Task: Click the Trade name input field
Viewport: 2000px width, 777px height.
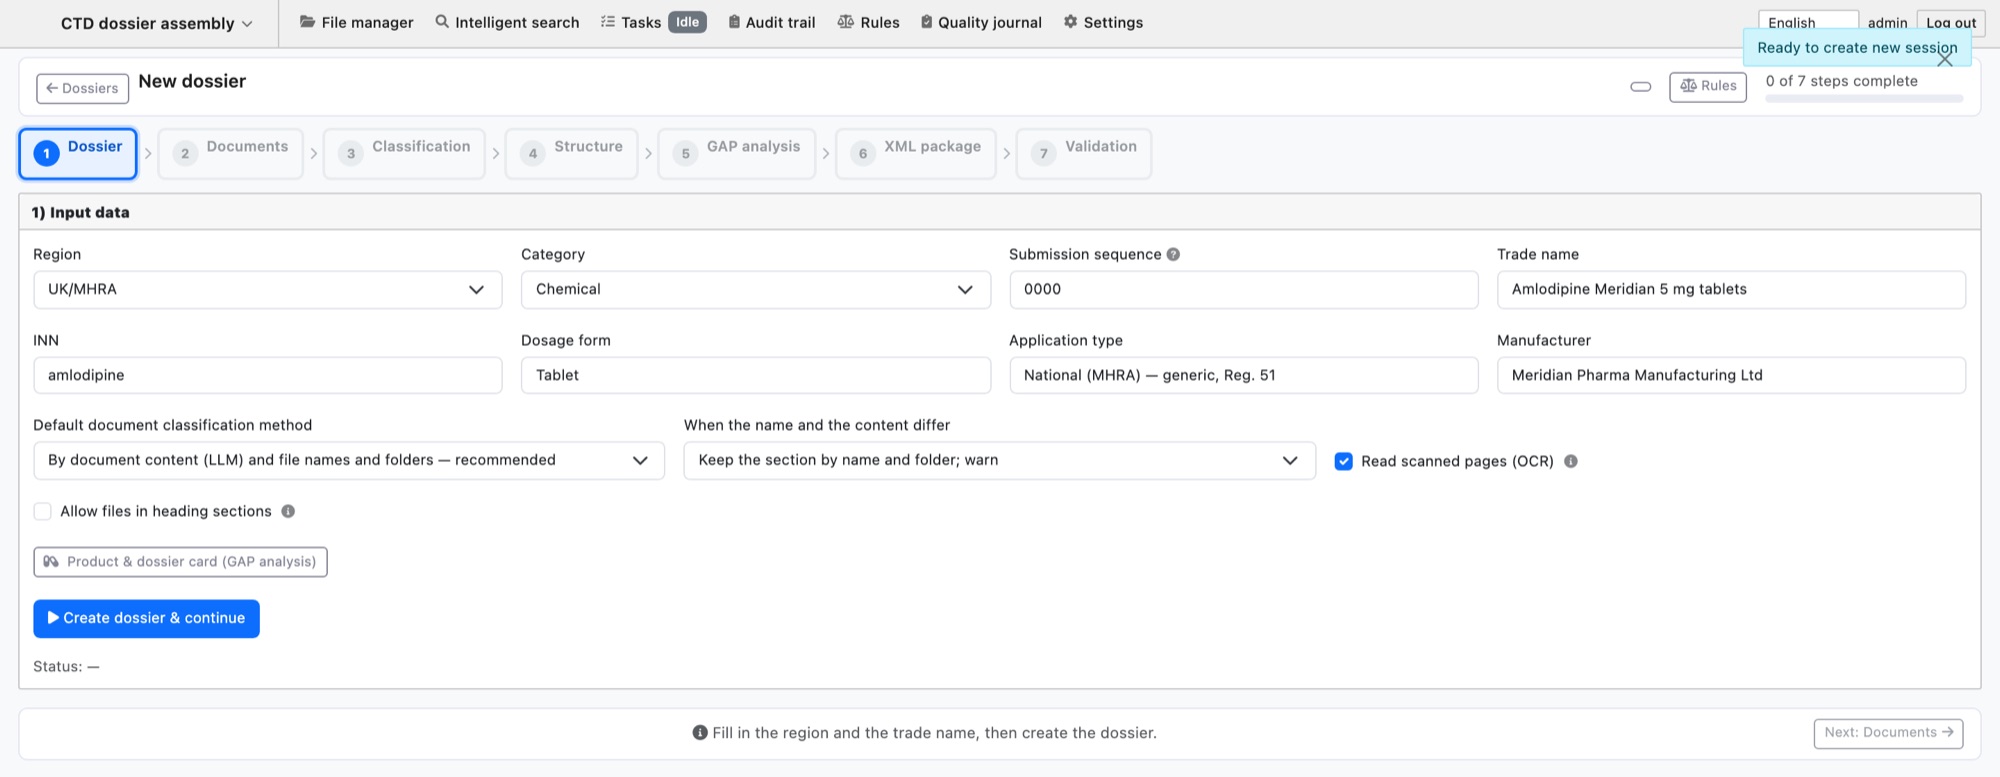Action: coord(1731,290)
